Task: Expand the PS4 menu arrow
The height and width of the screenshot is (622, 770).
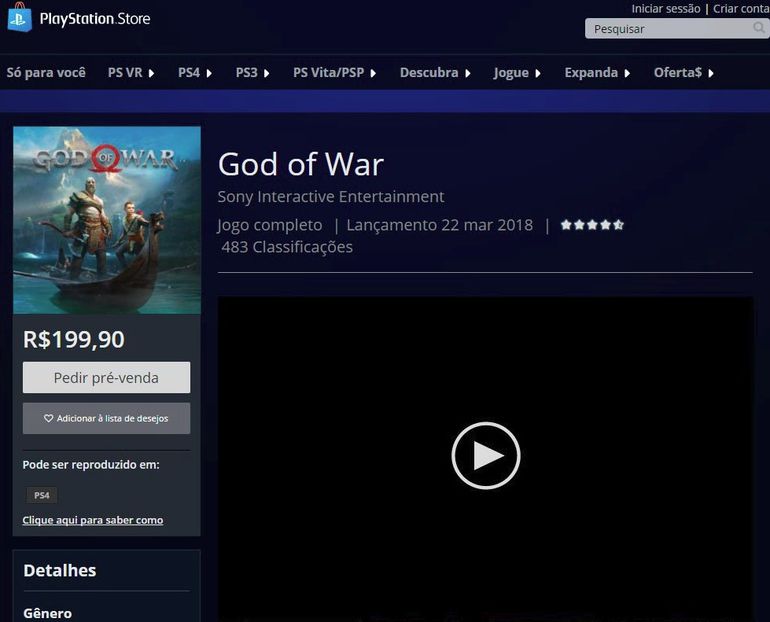Action: 209,73
